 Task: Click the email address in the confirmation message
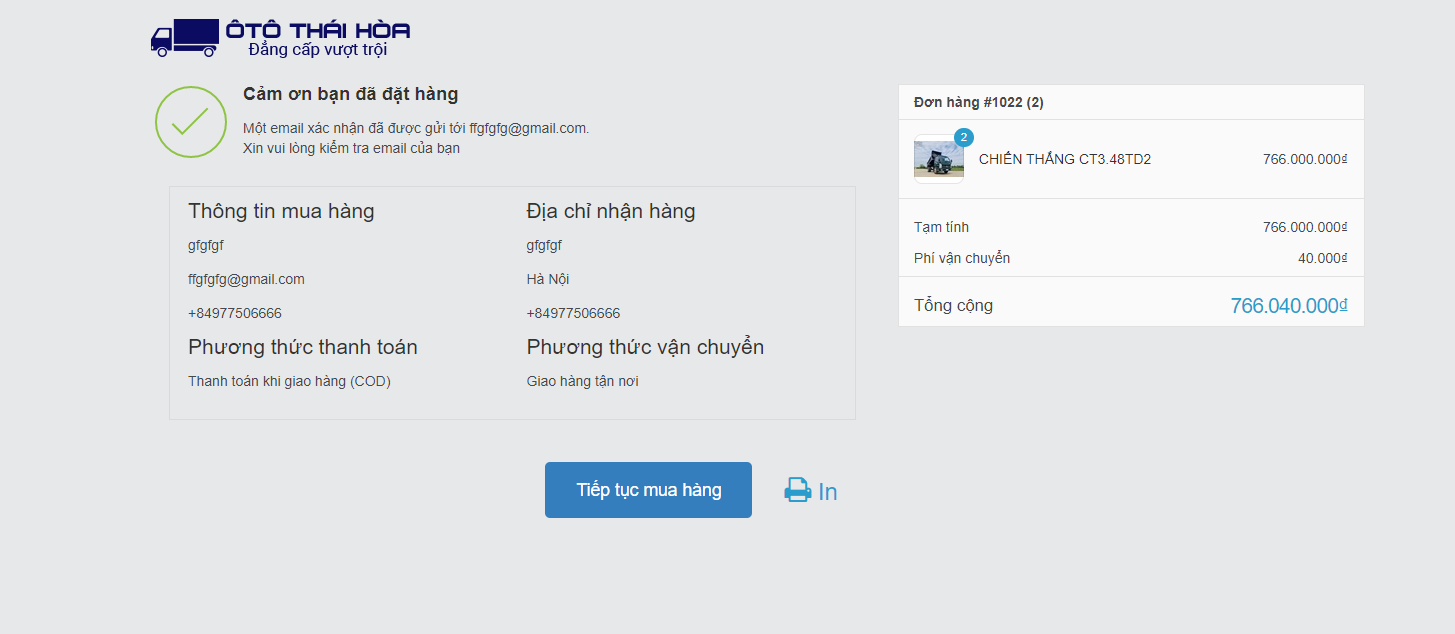pyautogui.click(x=528, y=128)
